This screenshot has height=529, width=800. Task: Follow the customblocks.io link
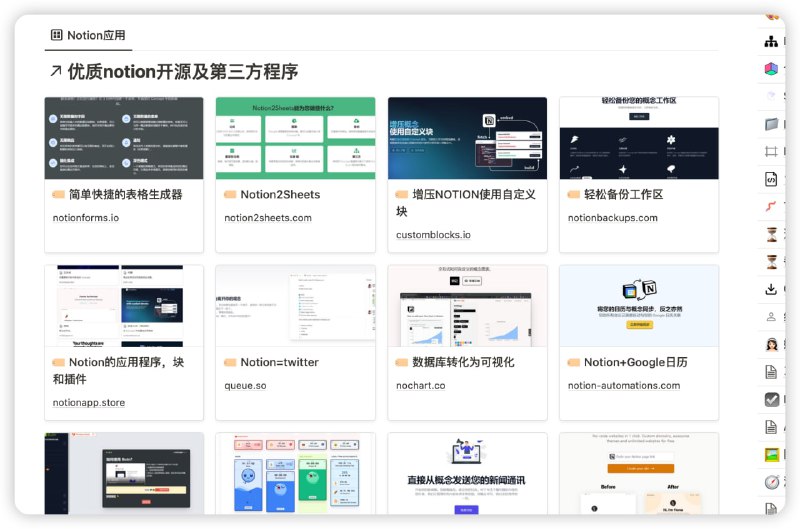click(433, 235)
